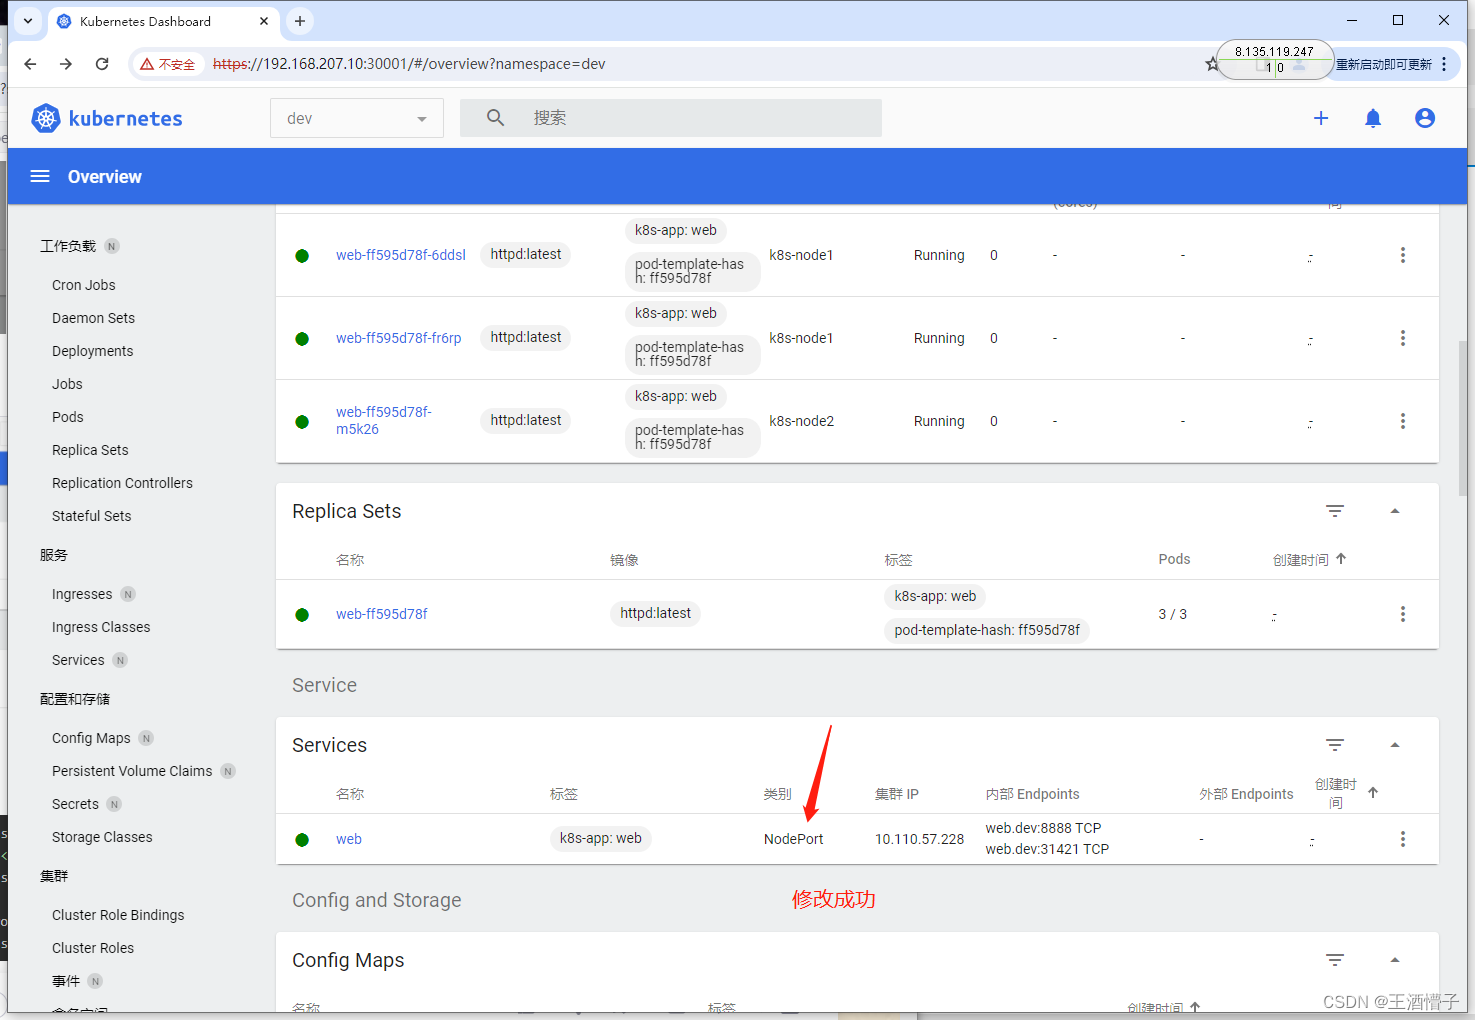Sort Replica Sets by creation time arrow
This screenshot has height=1020, width=1475.
click(x=1341, y=559)
